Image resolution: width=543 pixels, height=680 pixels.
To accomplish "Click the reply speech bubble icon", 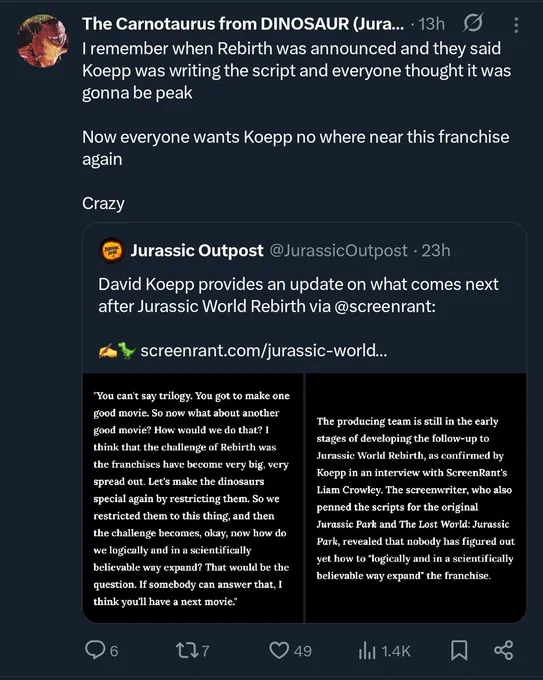I will click(x=94, y=650).
